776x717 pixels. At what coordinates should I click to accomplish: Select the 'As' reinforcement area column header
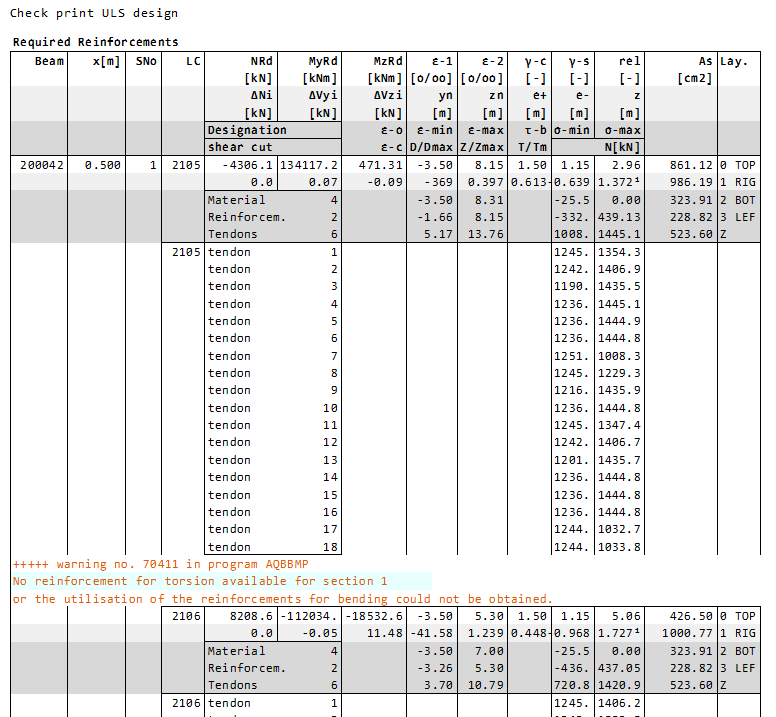[705, 61]
